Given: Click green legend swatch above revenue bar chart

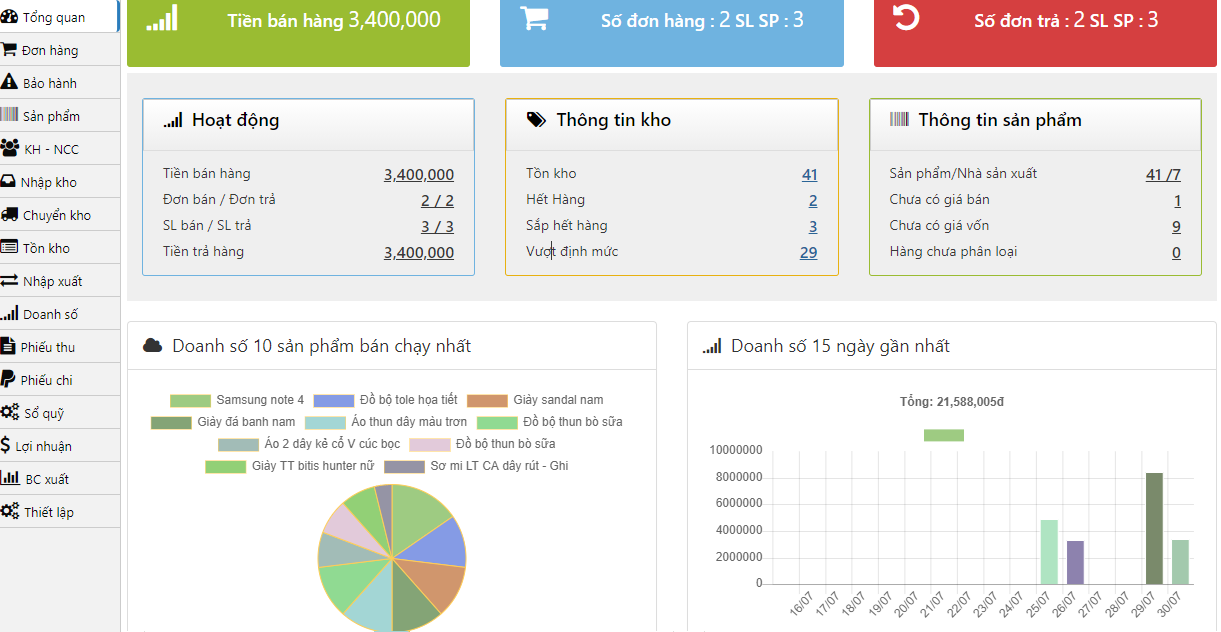Looking at the screenshot, I should point(943,435).
